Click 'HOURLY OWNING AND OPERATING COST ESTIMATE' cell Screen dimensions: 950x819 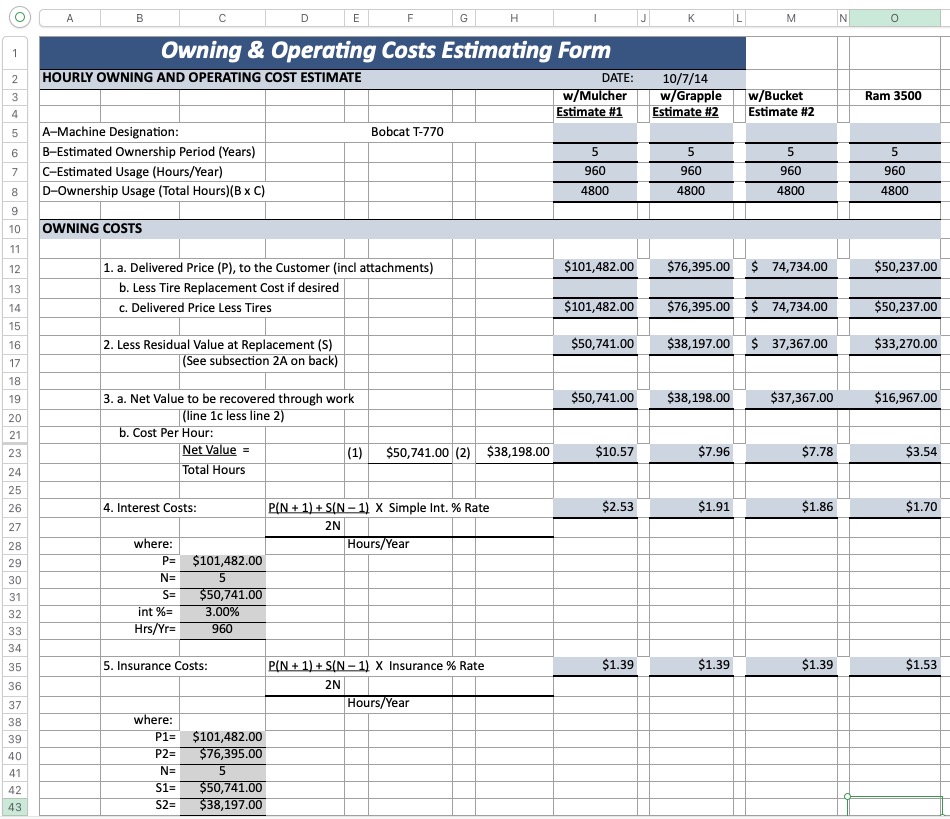click(202, 78)
